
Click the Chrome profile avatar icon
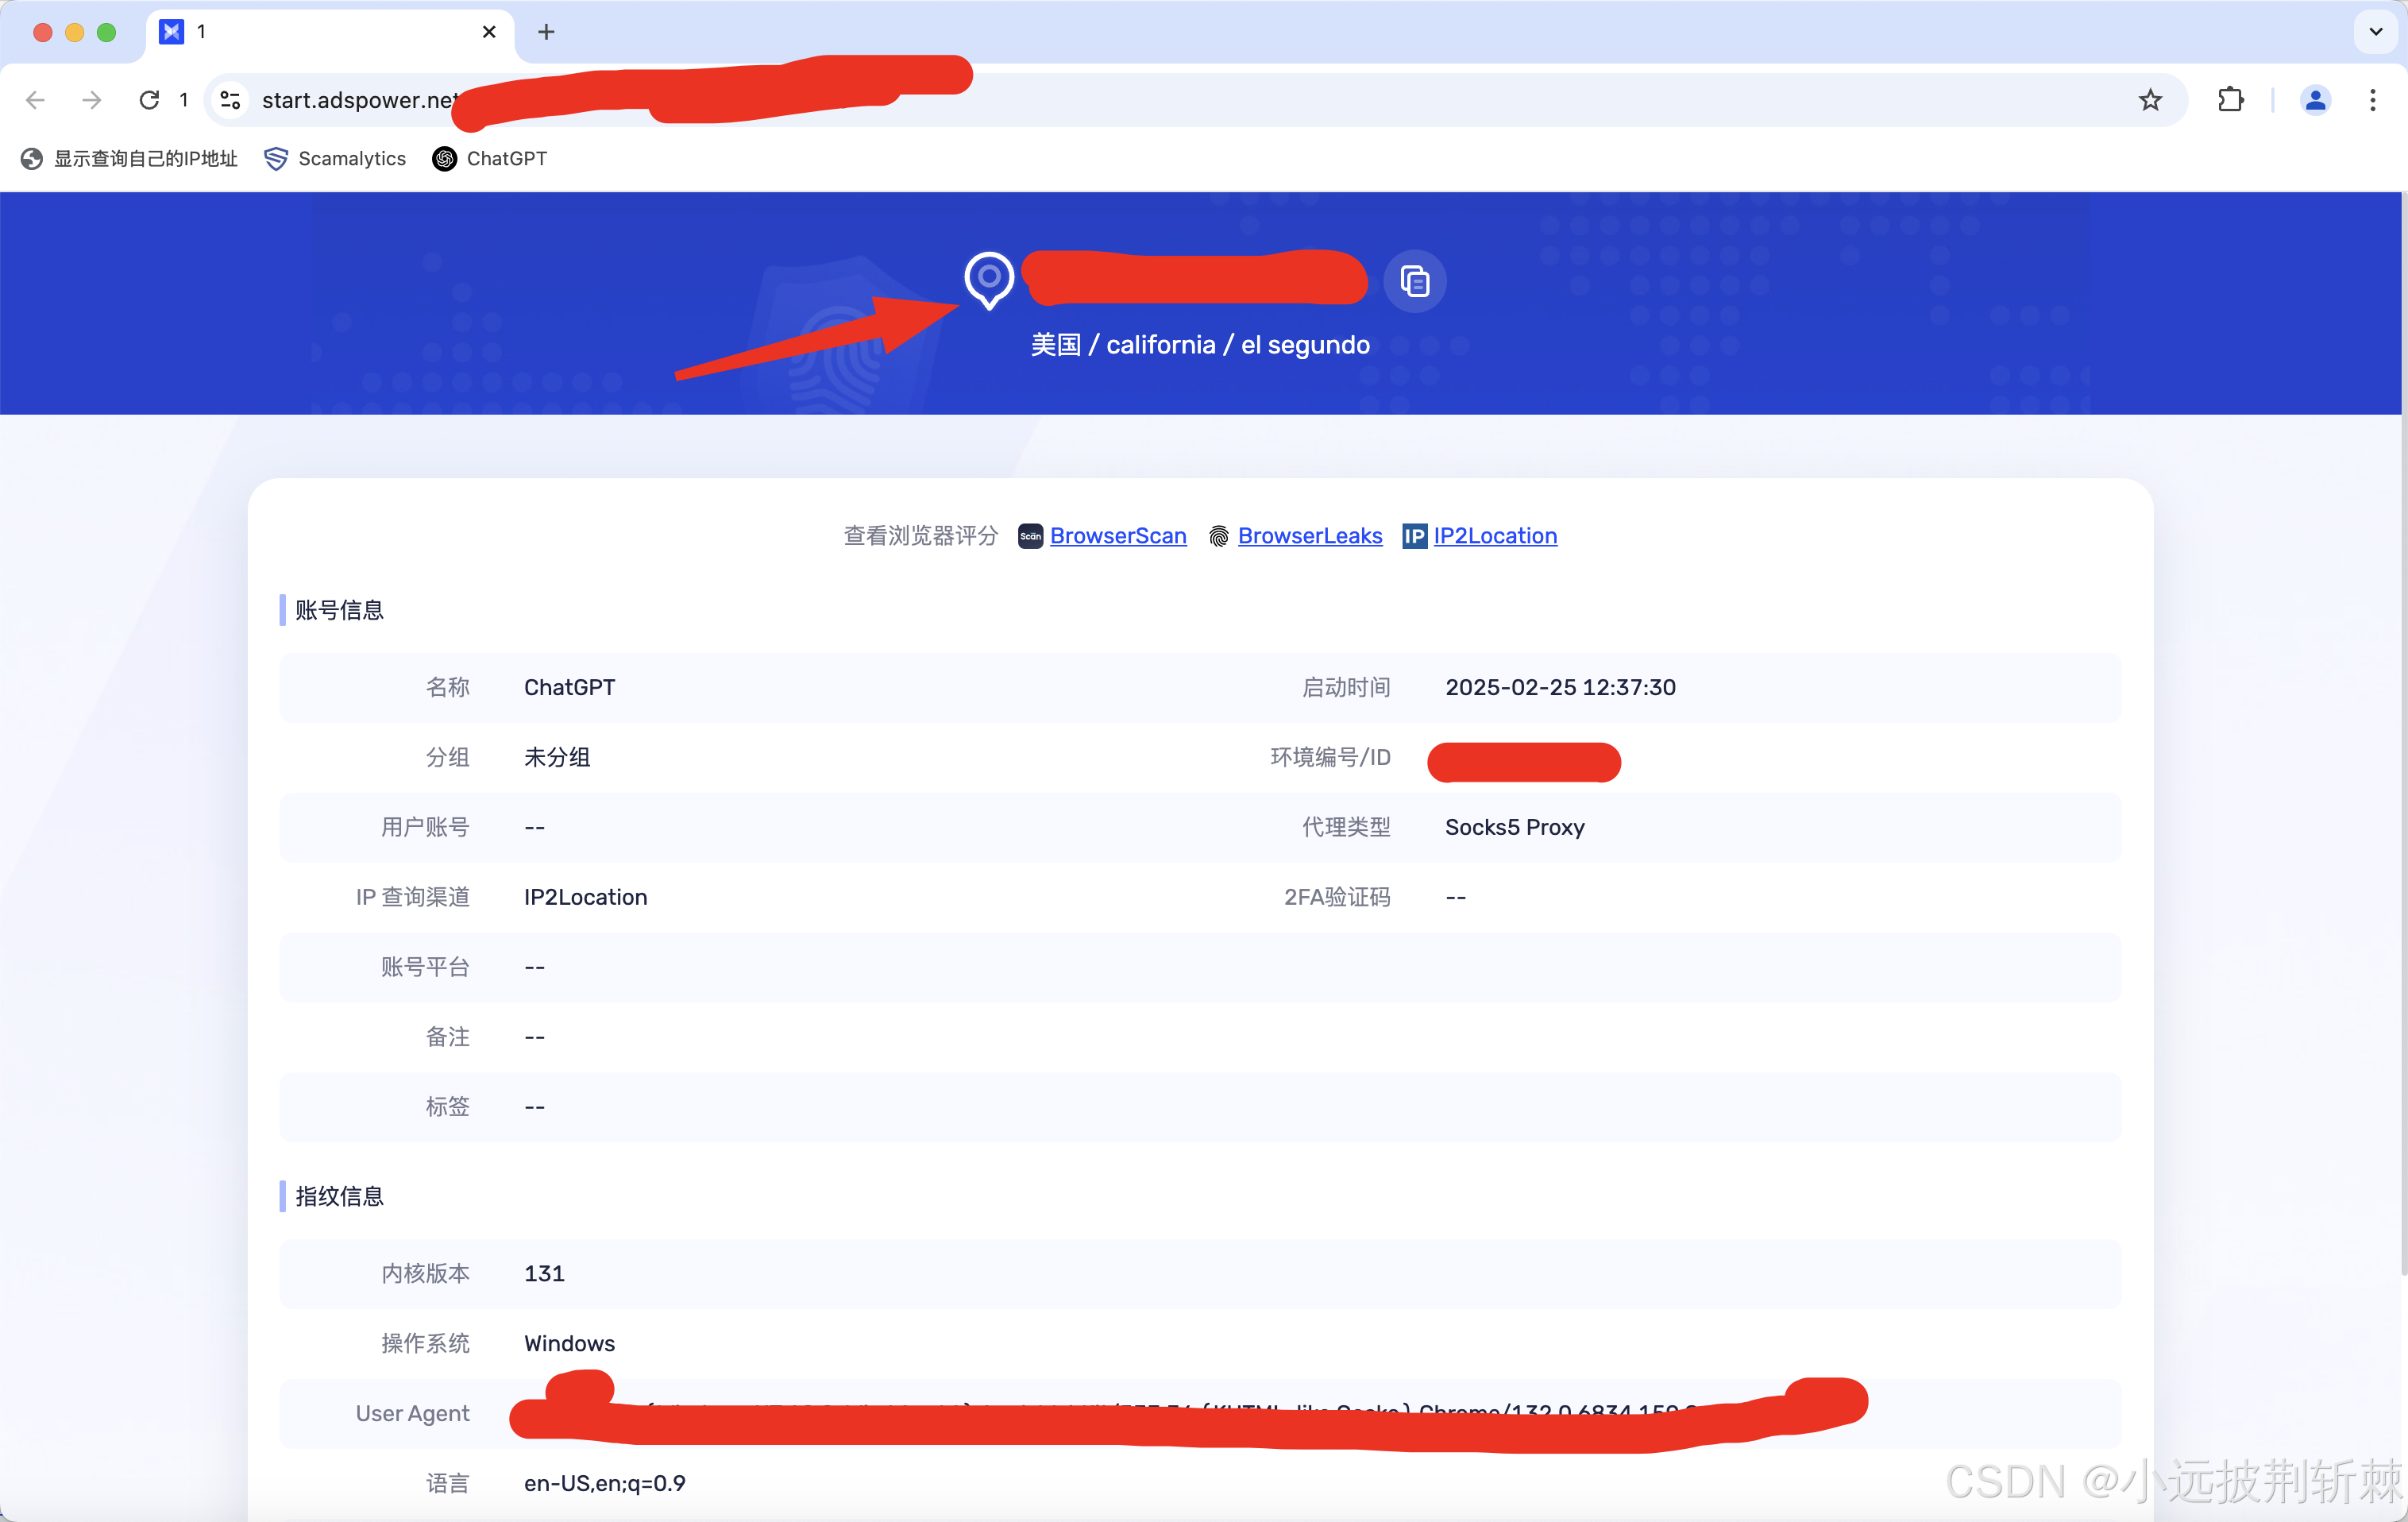(2315, 100)
